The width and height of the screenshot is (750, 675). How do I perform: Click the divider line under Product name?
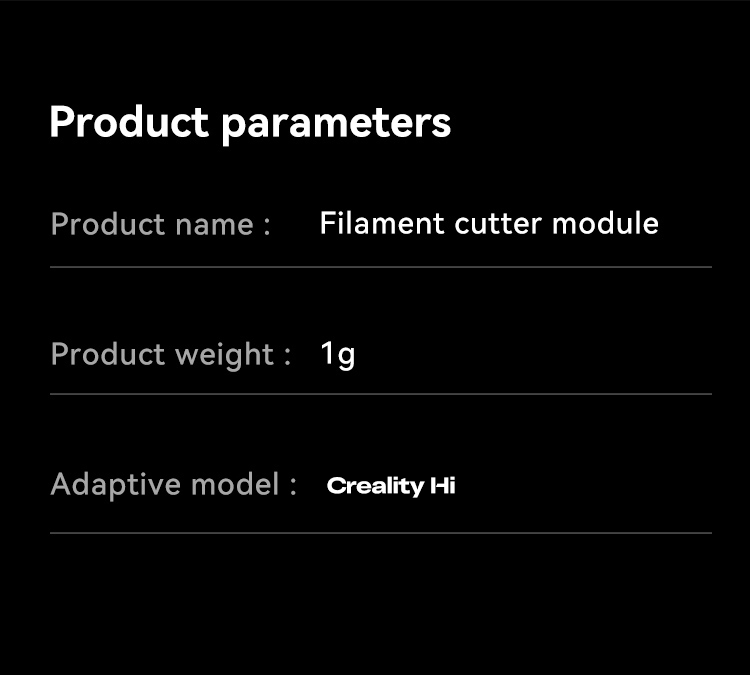click(x=380, y=267)
